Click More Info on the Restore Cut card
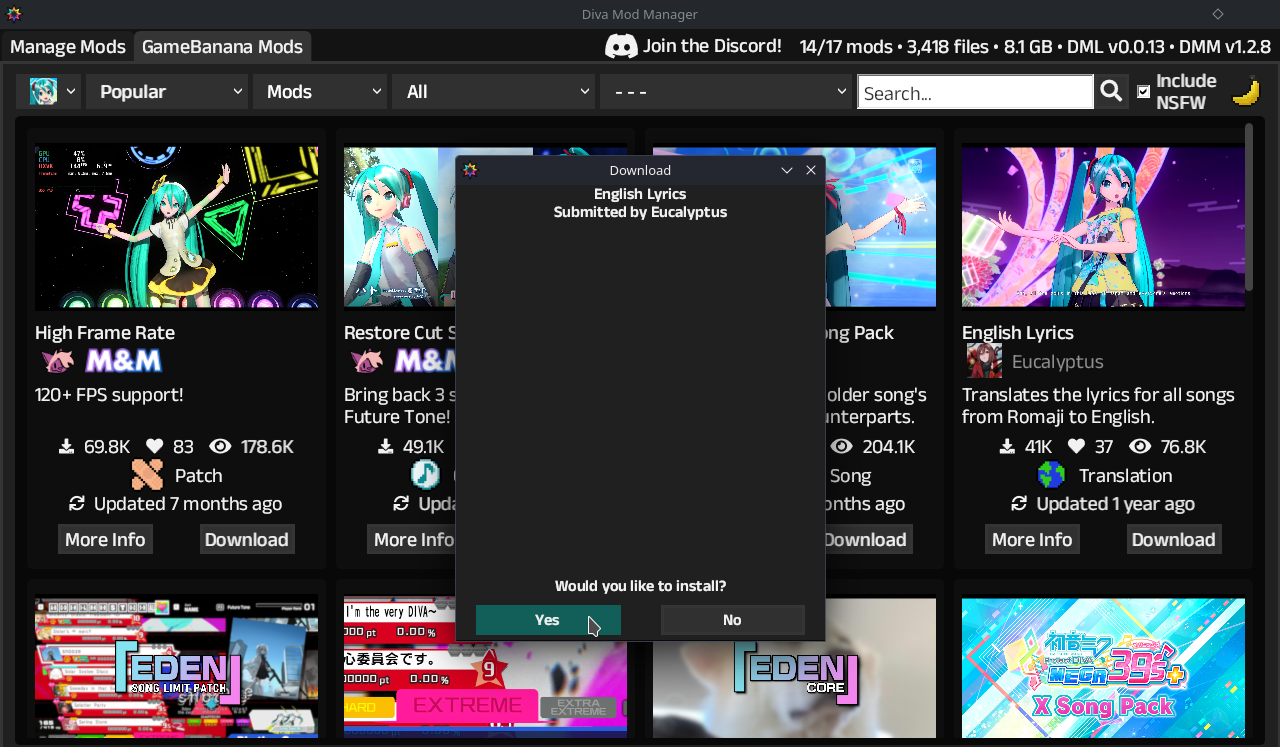This screenshot has width=1280, height=747. [x=412, y=539]
